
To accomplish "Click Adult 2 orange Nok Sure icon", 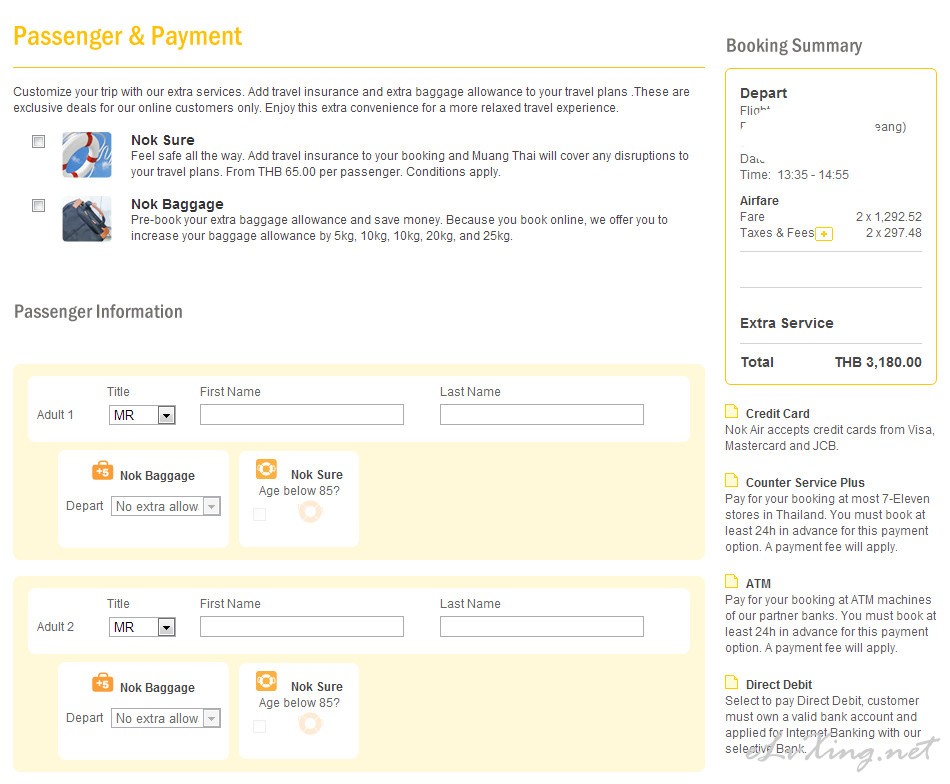I will tap(266, 681).
